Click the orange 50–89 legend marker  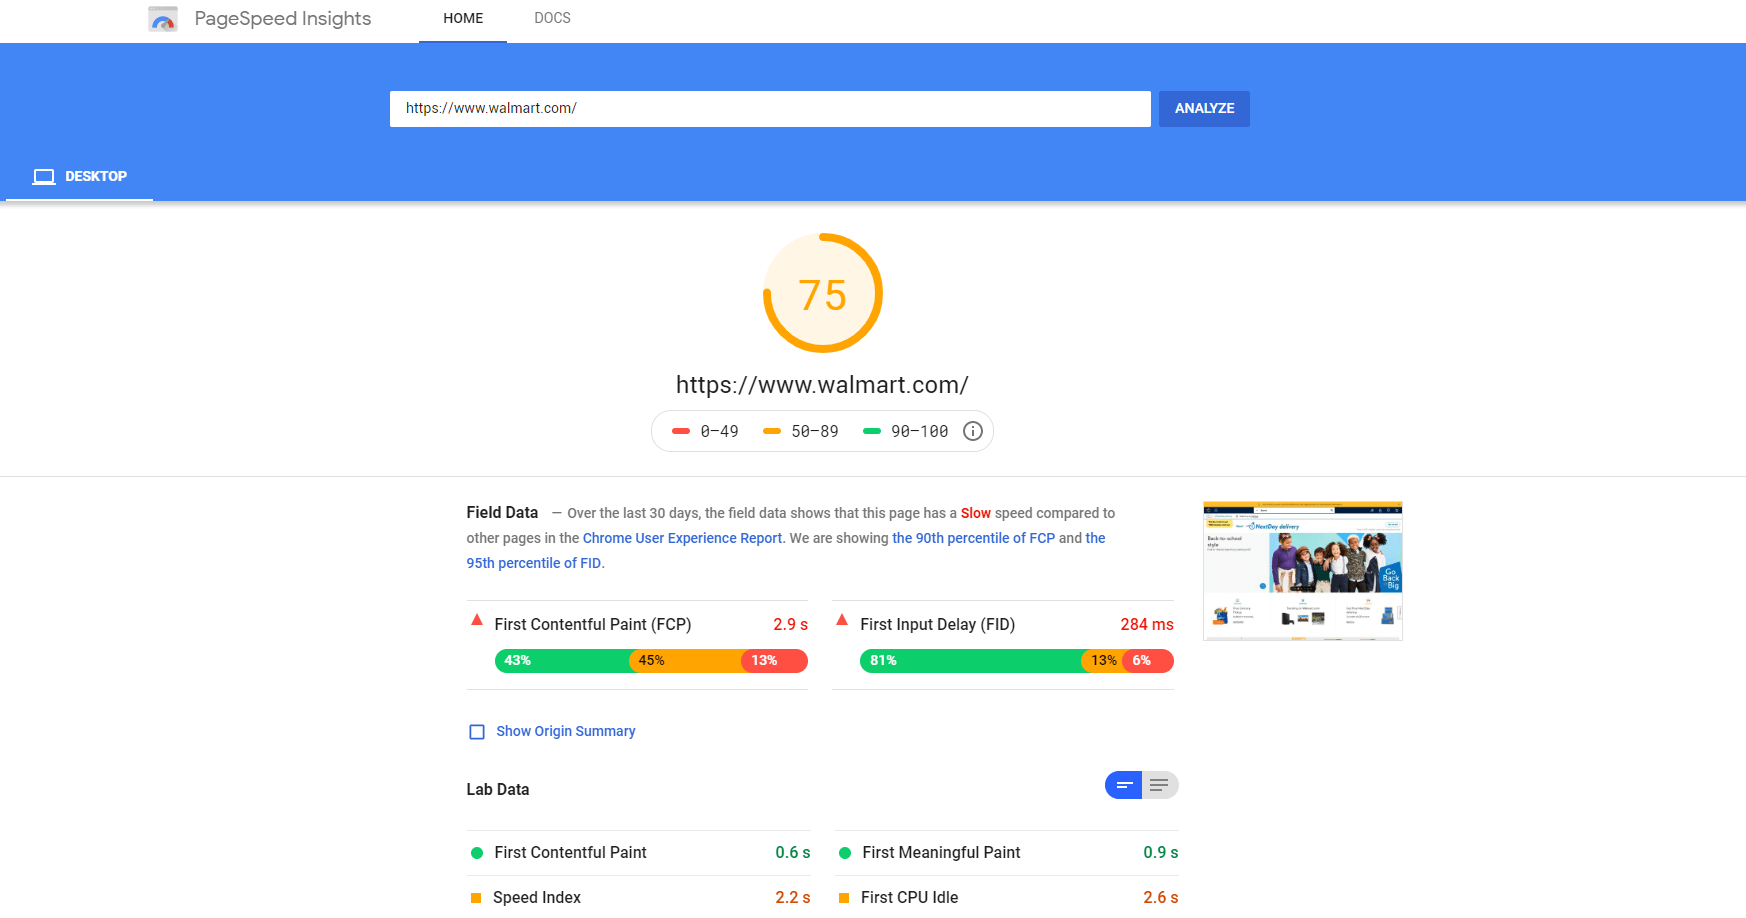(x=772, y=431)
